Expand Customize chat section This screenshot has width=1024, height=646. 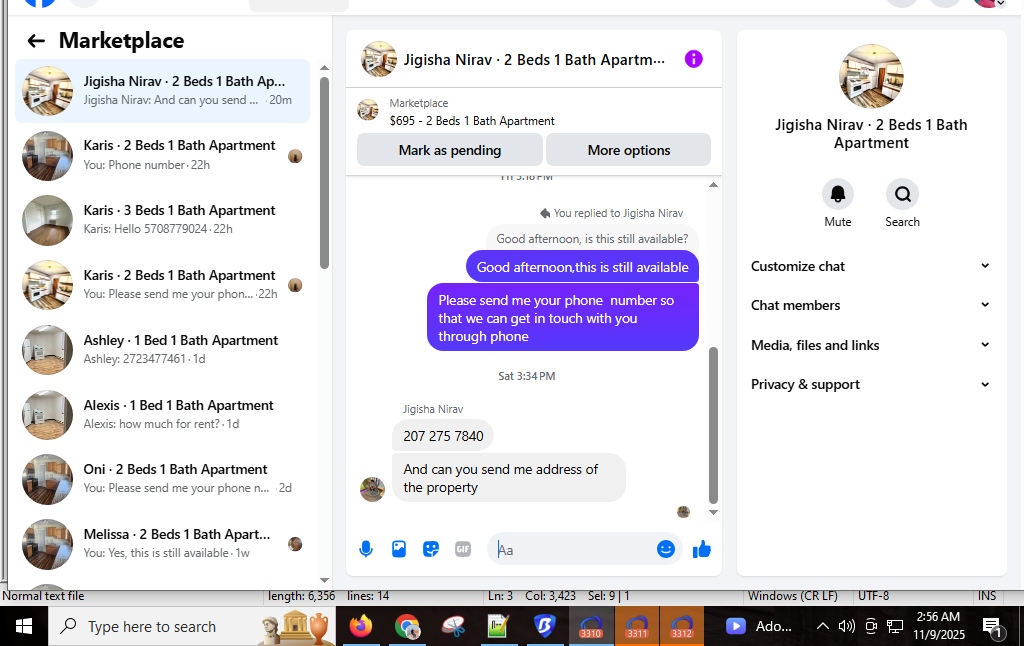871,266
